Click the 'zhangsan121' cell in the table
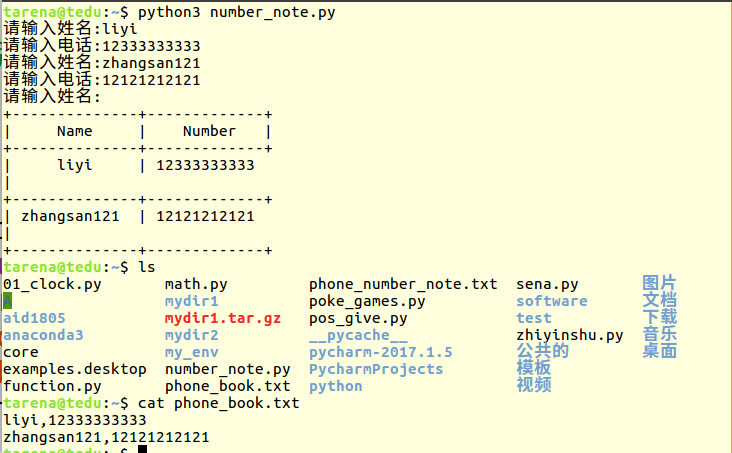This screenshot has width=732, height=453. pyautogui.click(x=70, y=216)
